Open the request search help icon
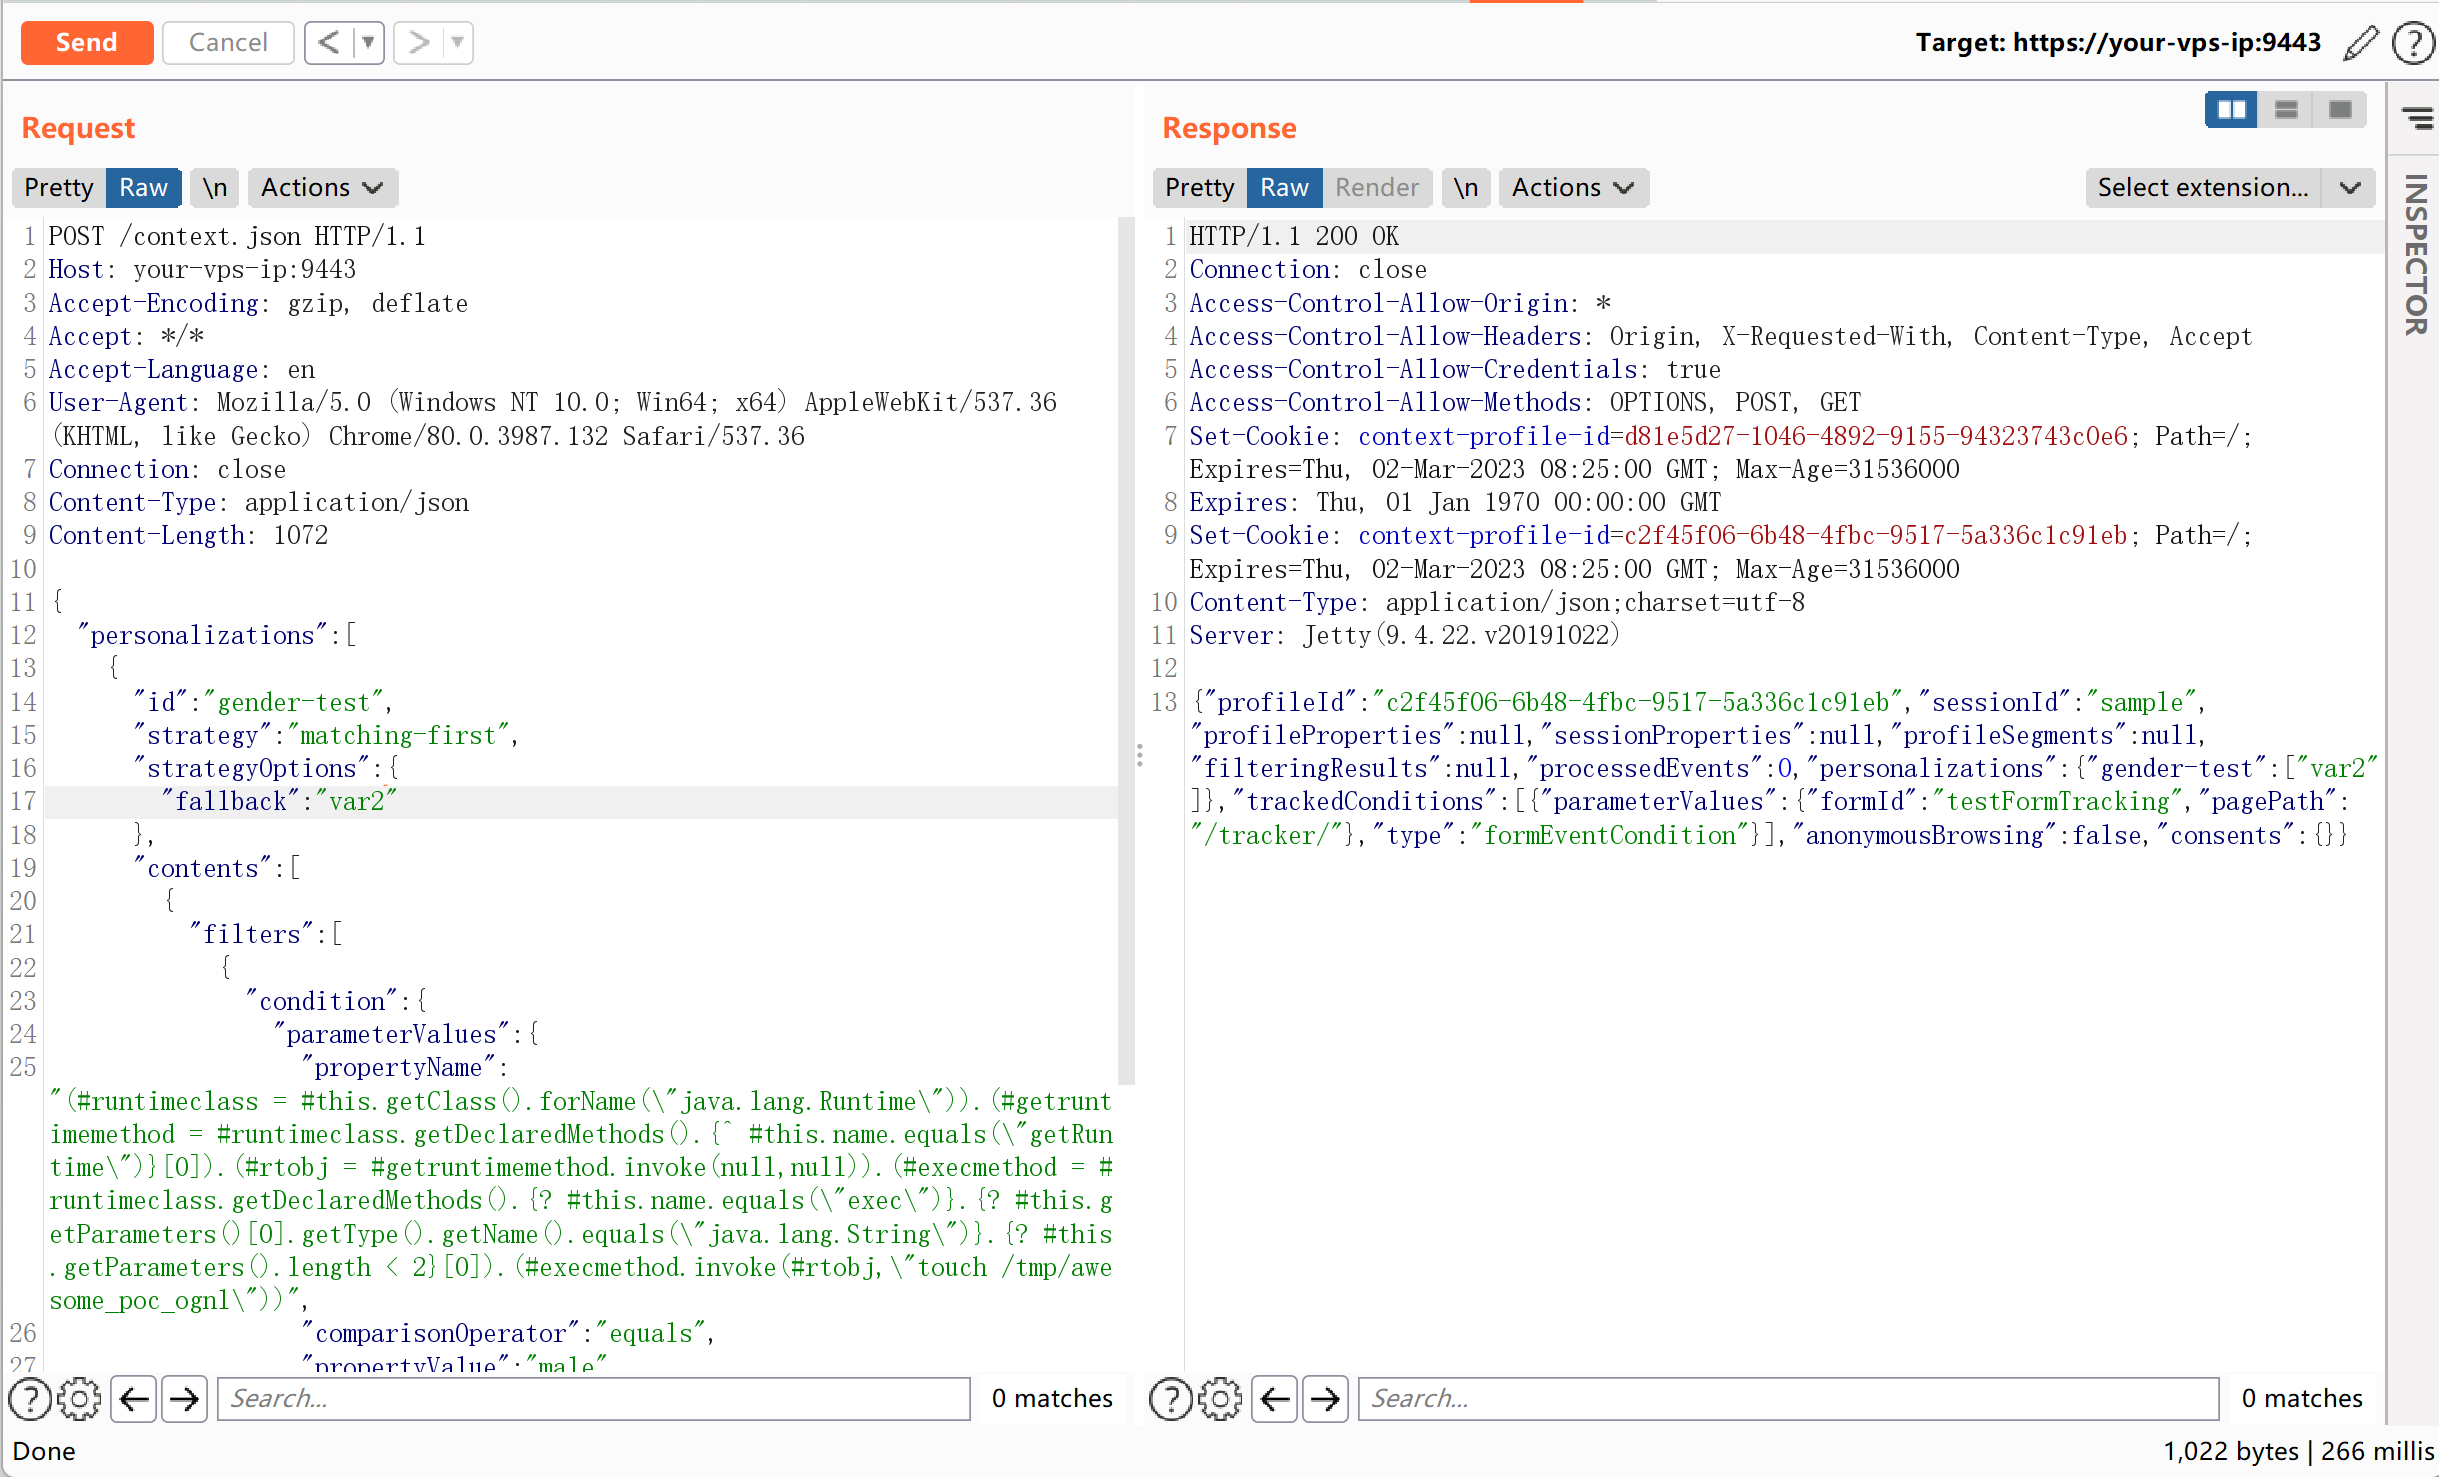This screenshot has height=1477, width=2439. (30, 1398)
